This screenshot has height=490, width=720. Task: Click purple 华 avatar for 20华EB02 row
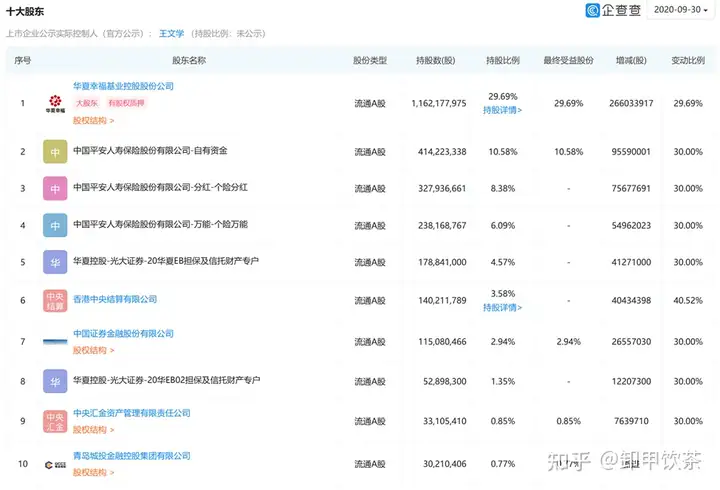coord(55,381)
